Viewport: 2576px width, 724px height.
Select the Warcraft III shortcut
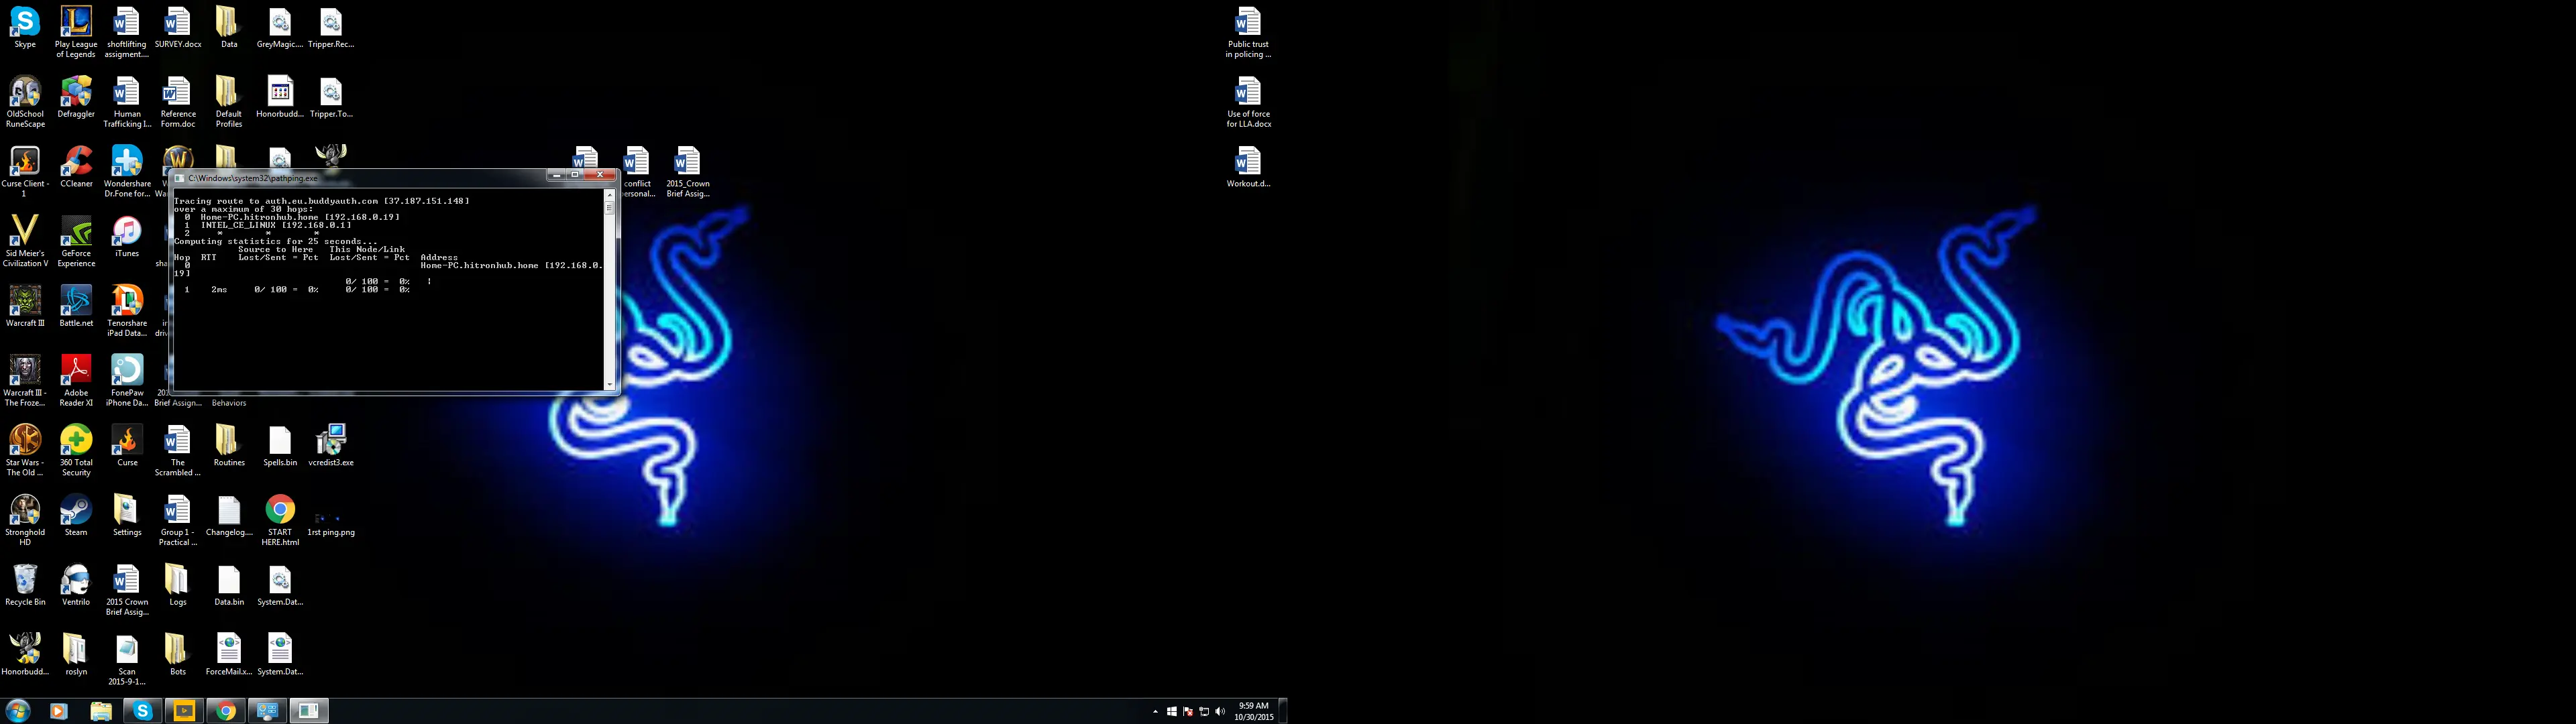(25, 306)
